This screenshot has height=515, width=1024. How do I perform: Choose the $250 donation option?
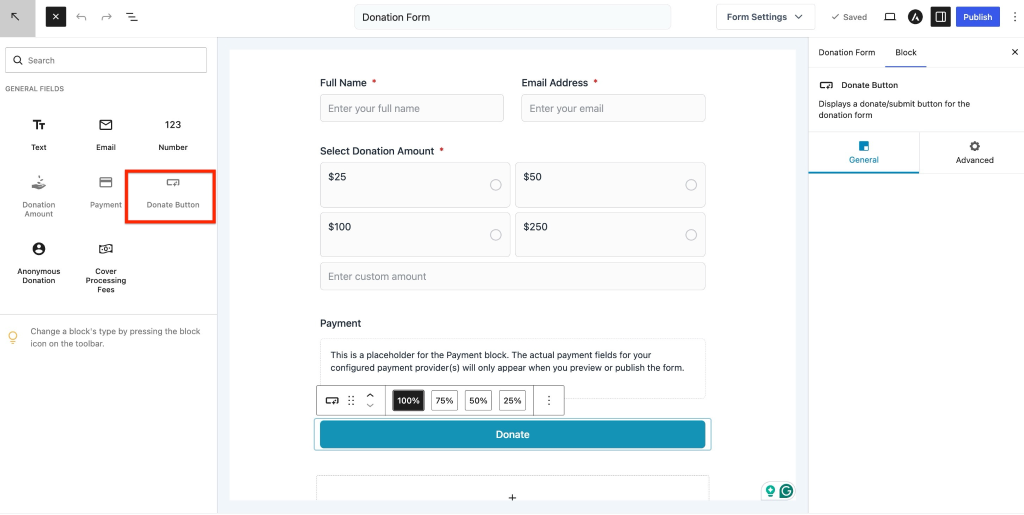coord(610,234)
